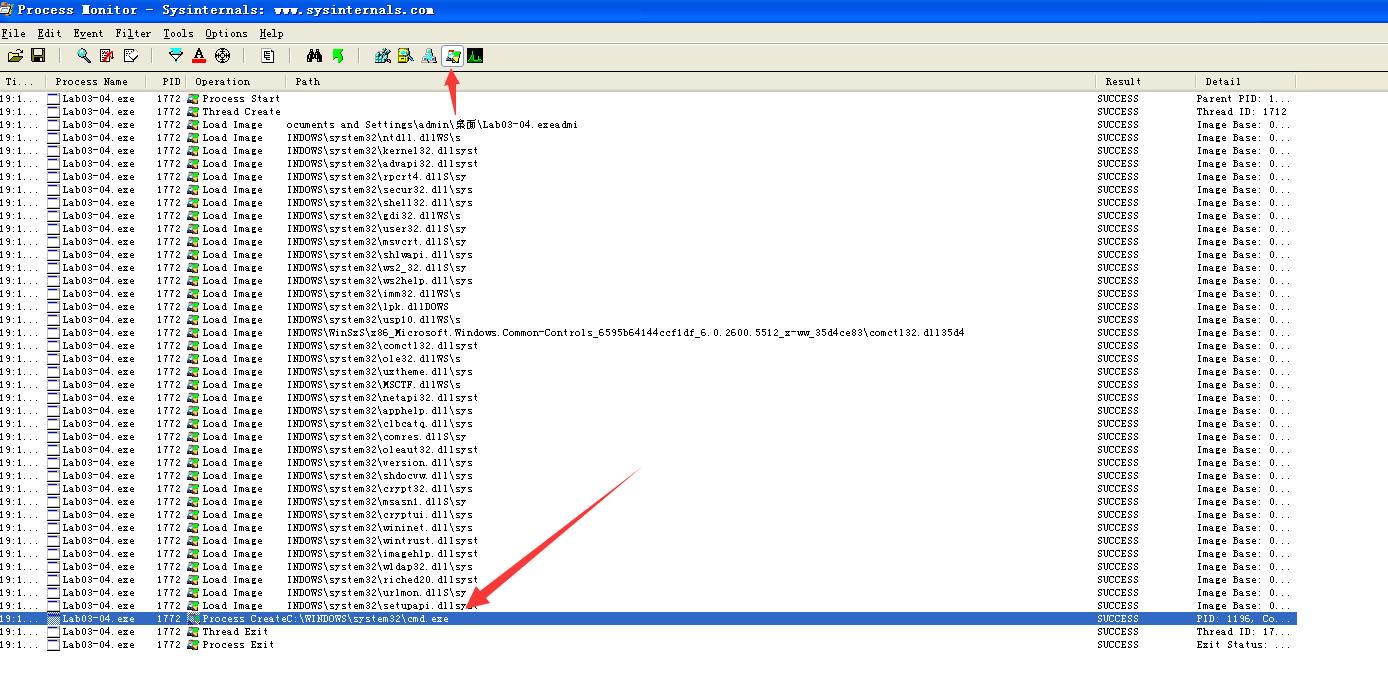Viewport: 1388px width, 678px height.
Task: Select the Thread Create operation text
Action: (241, 112)
